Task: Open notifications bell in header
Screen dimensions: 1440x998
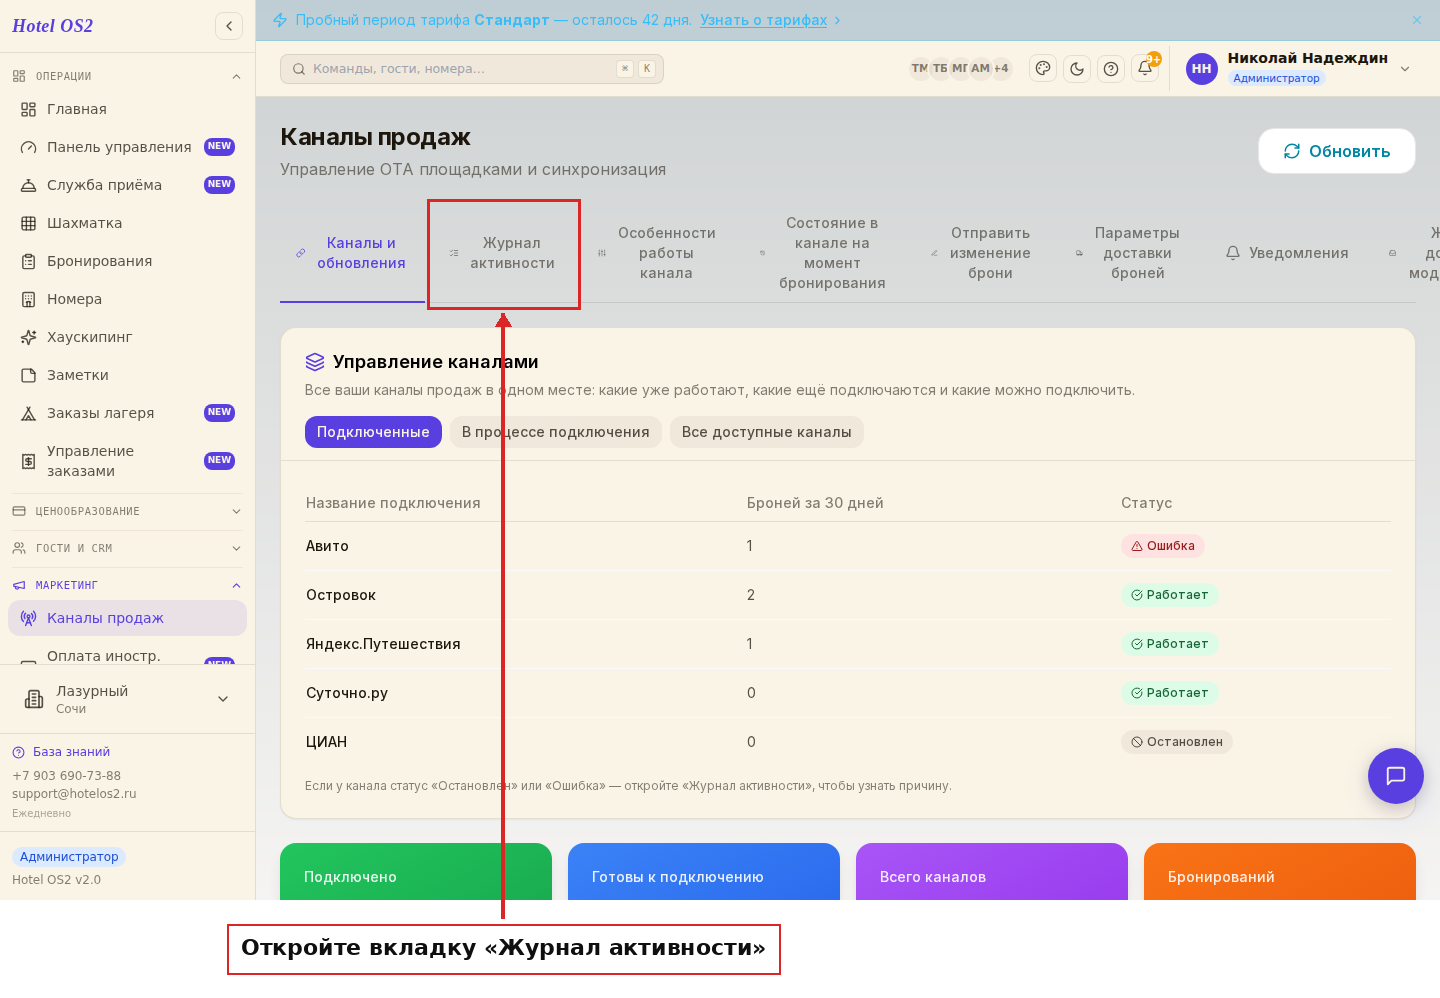Action: [x=1145, y=69]
